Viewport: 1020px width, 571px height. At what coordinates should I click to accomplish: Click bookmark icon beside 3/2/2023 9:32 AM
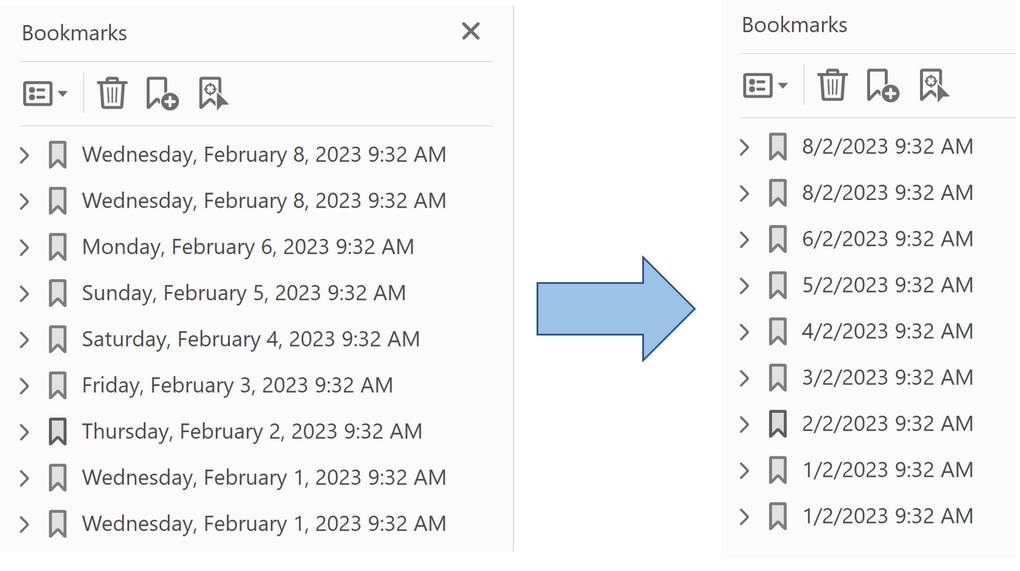[x=777, y=378]
